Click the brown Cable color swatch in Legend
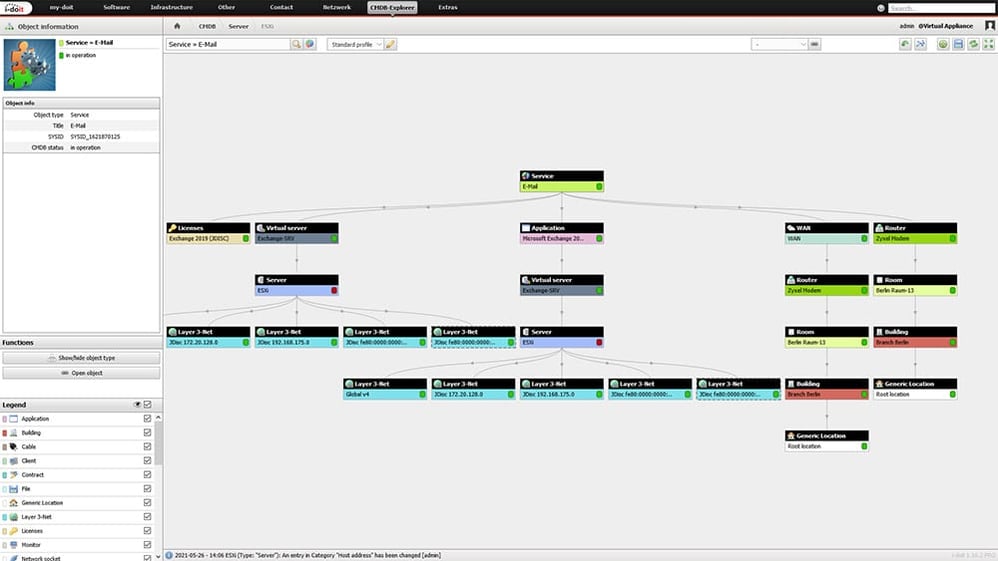 click(4, 447)
